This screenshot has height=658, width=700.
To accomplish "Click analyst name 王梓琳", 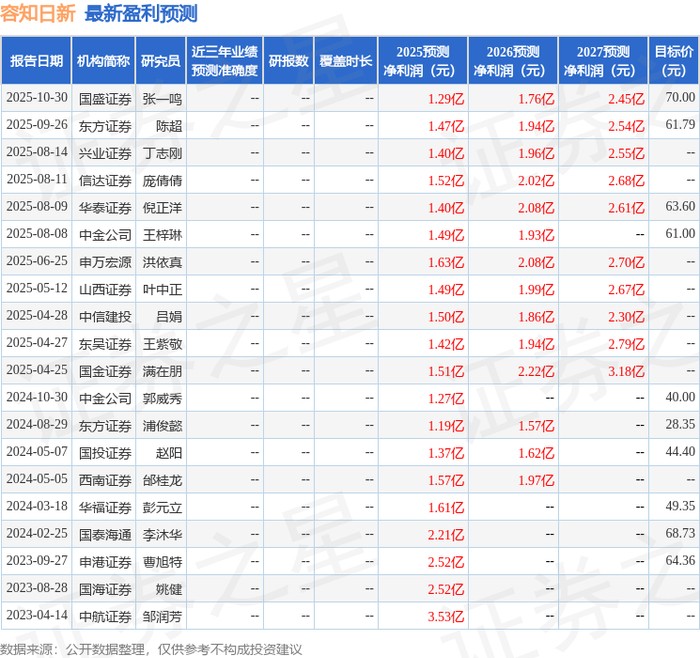I will (x=162, y=235).
